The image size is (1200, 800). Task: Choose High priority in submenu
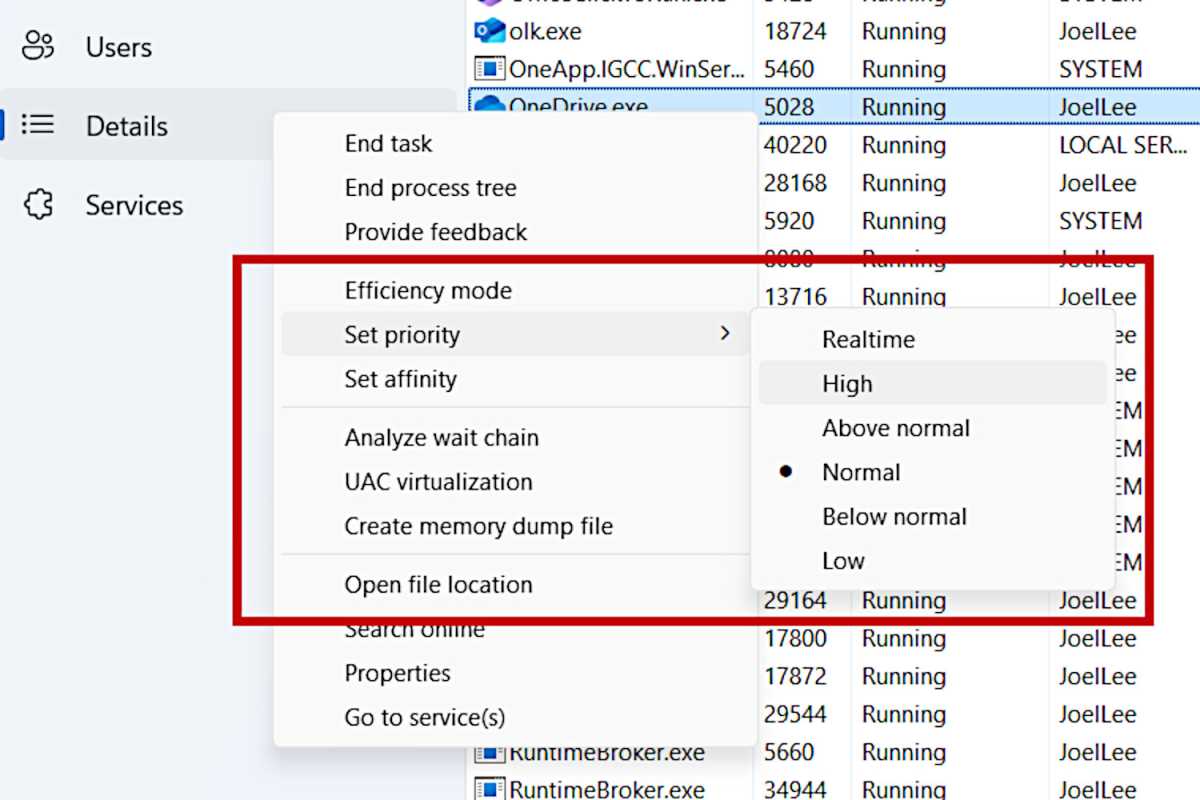click(847, 383)
